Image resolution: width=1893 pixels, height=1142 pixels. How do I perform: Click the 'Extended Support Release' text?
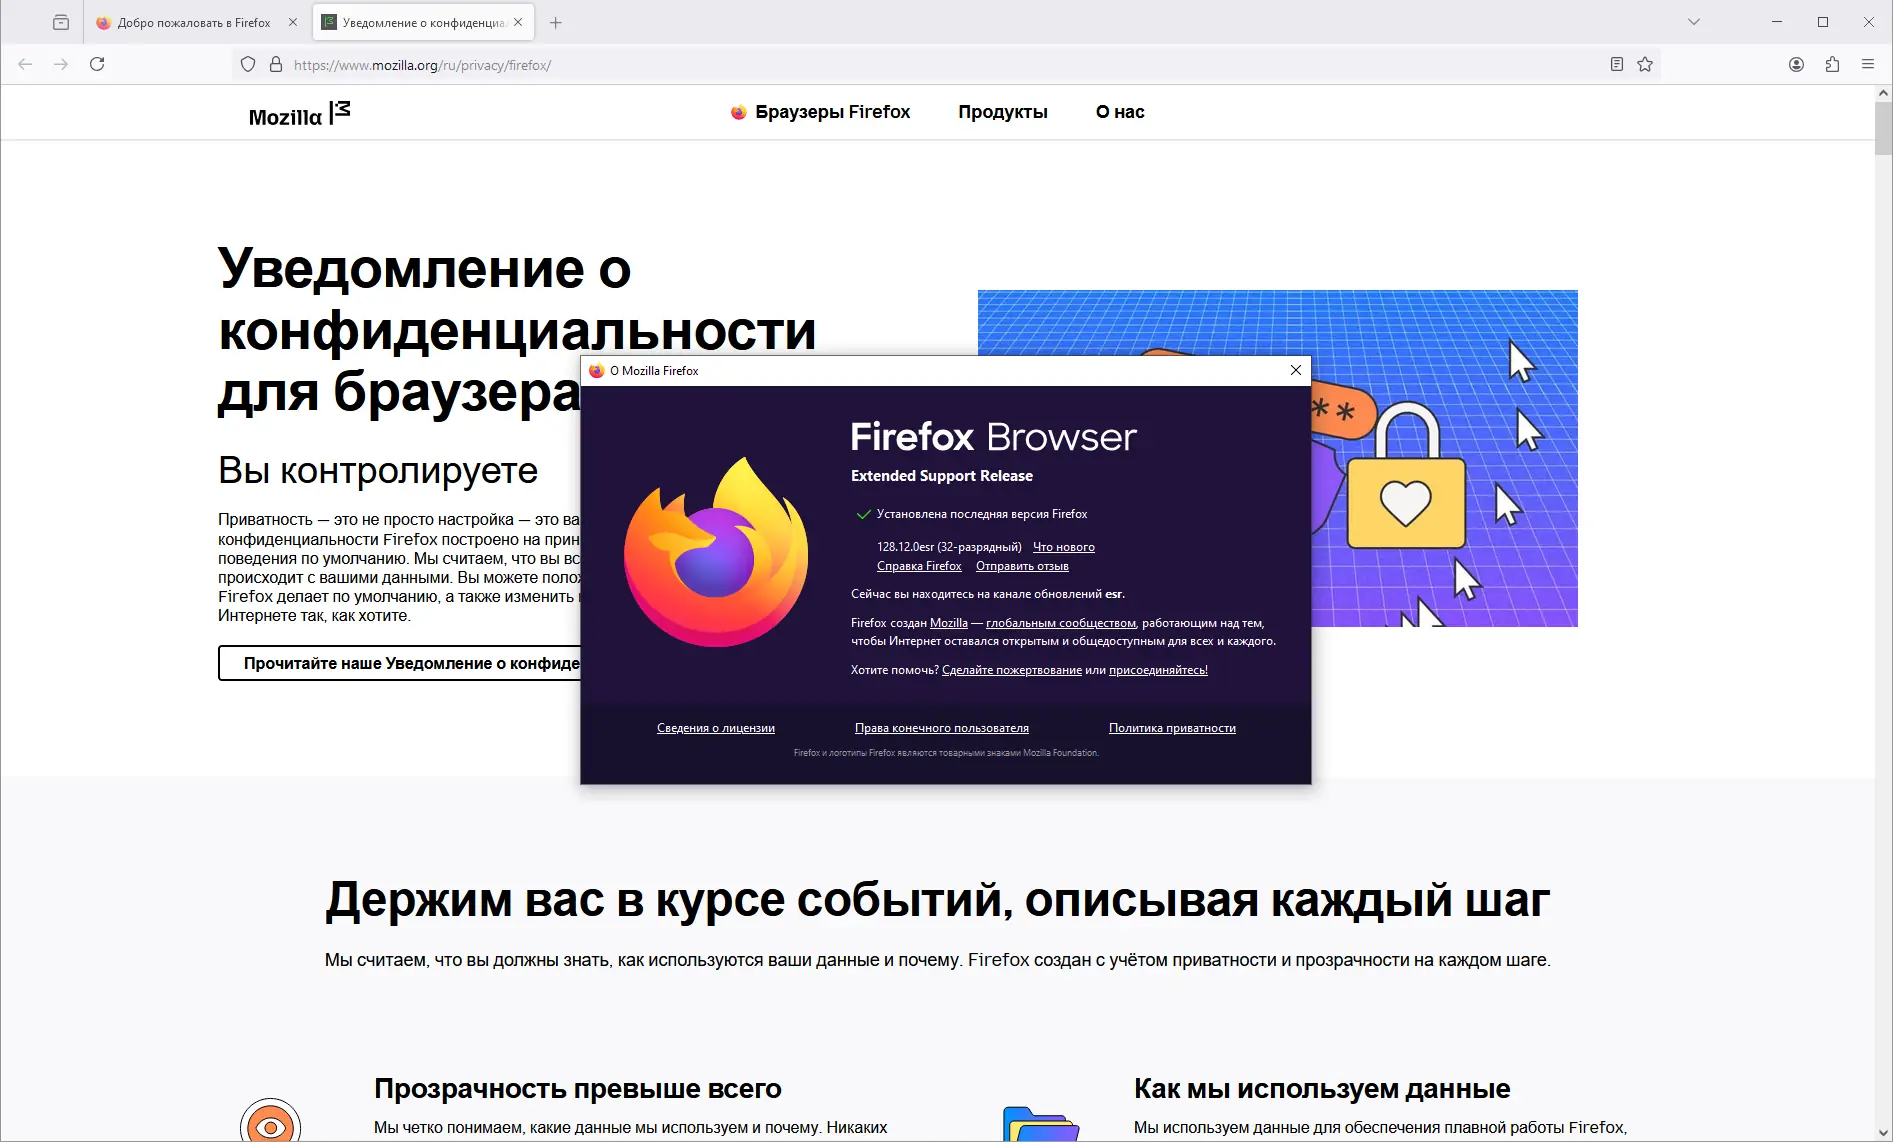point(942,476)
